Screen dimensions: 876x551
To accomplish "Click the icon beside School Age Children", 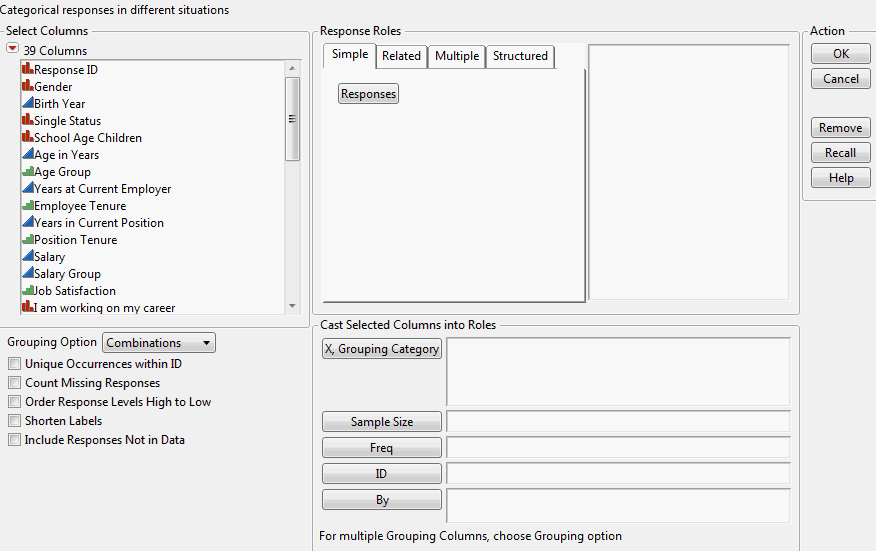I will tap(27, 138).
